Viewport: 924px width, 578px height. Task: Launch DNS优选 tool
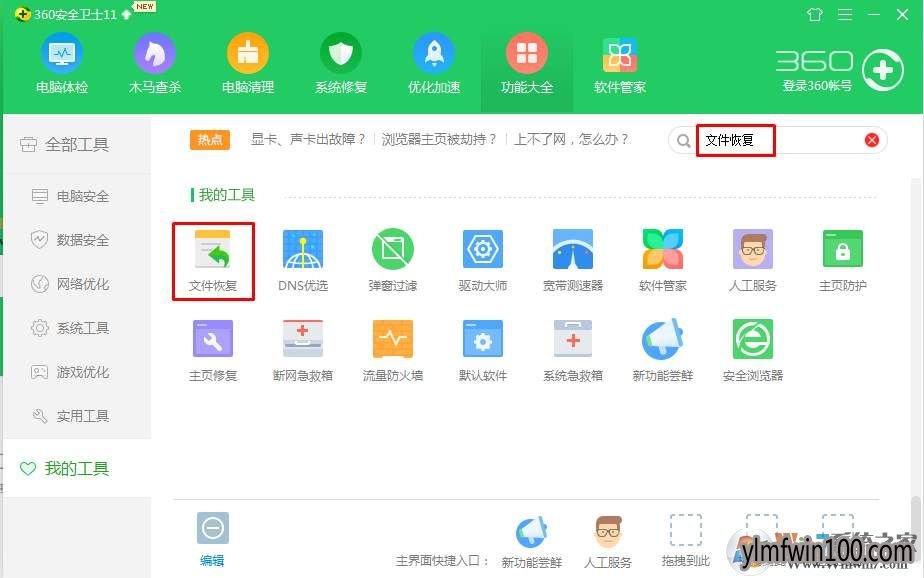coord(303,261)
